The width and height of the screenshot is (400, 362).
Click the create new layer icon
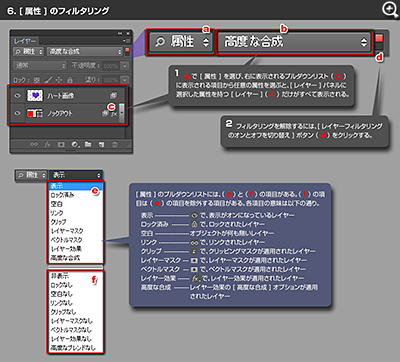click(x=101, y=144)
